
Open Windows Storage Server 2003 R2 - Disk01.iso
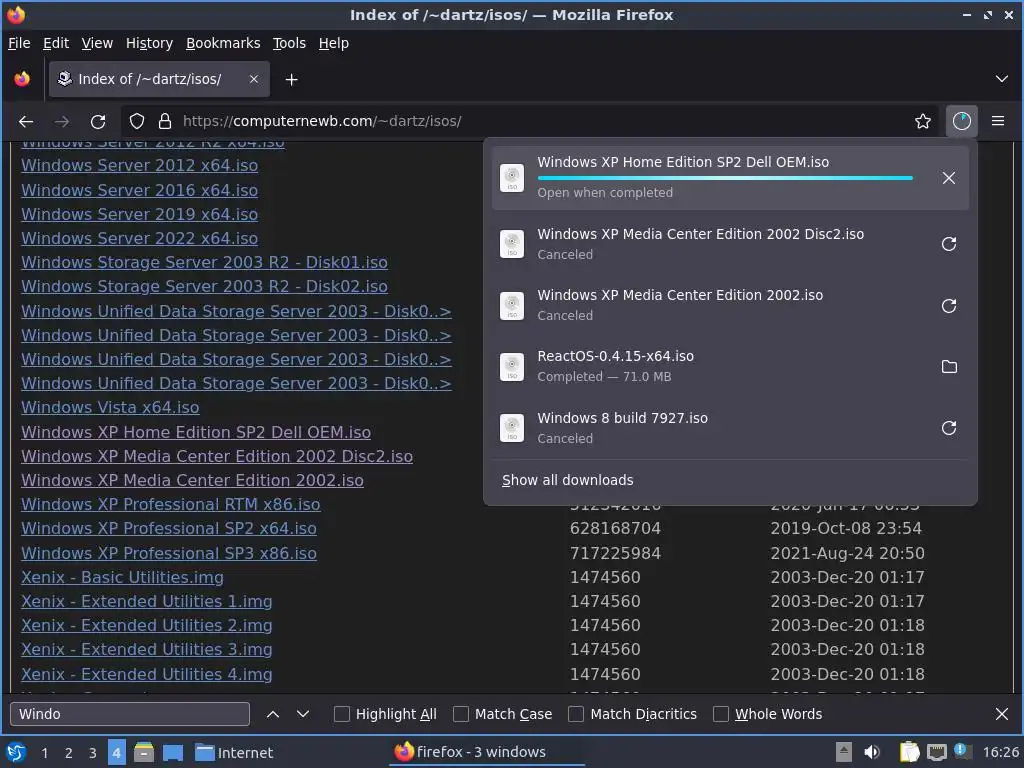coord(204,263)
